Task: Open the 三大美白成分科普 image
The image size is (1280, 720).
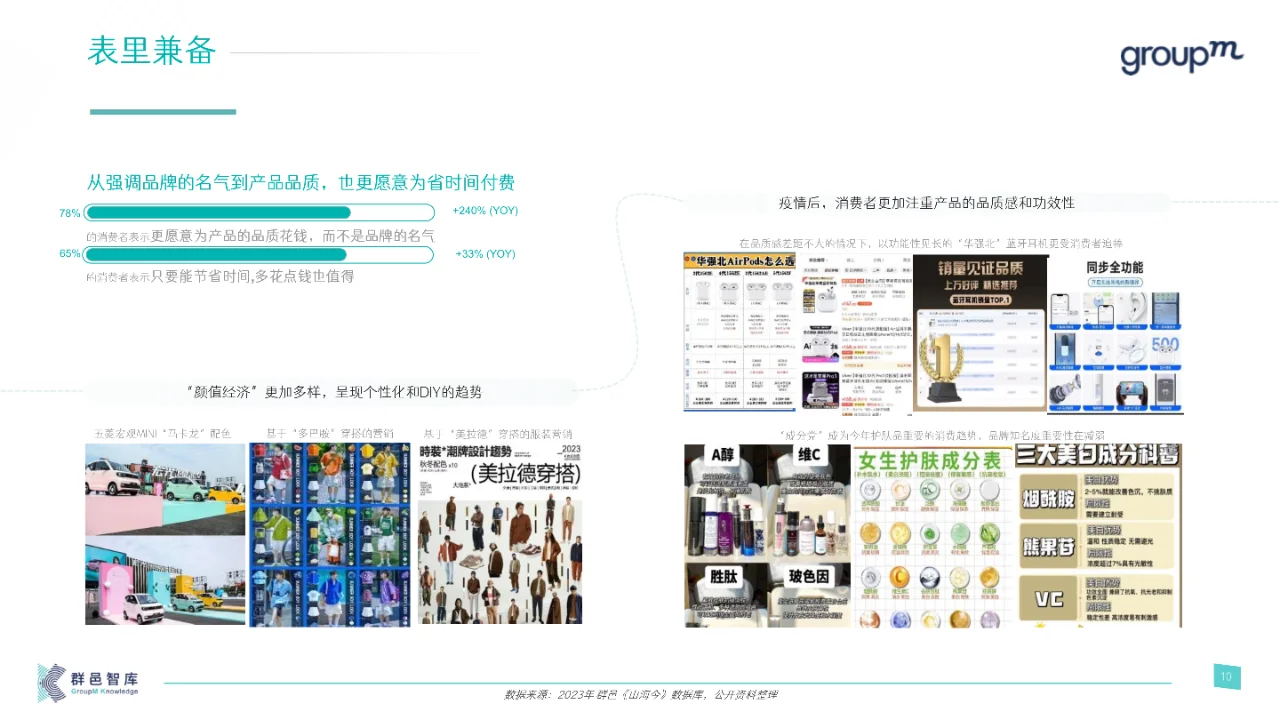Action: click(x=1098, y=535)
